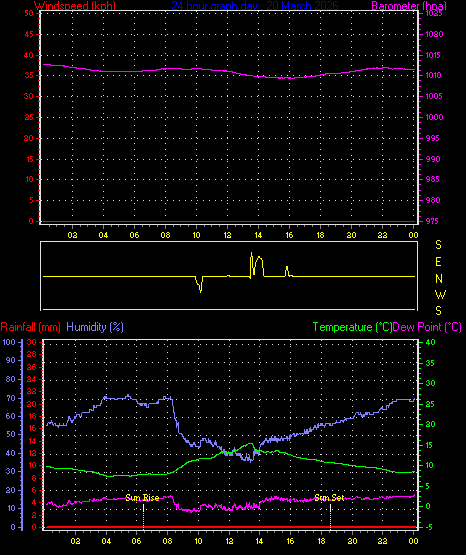Click the 975 value on barometer axis
466x555 pixels.
pos(432,221)
